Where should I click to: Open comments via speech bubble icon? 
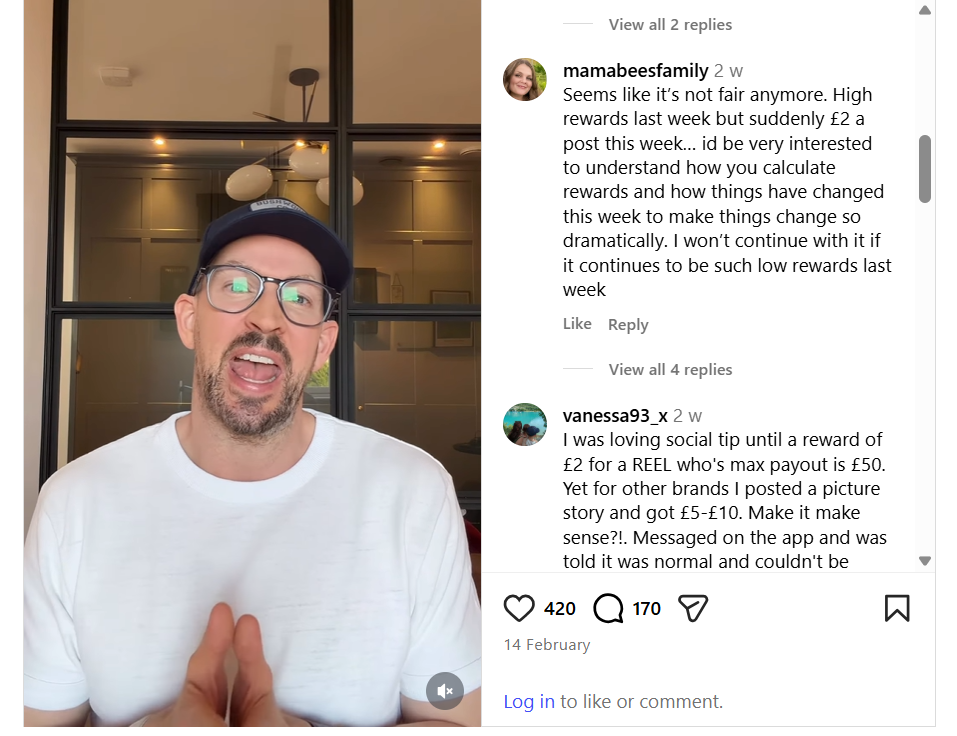coord(608,608)
